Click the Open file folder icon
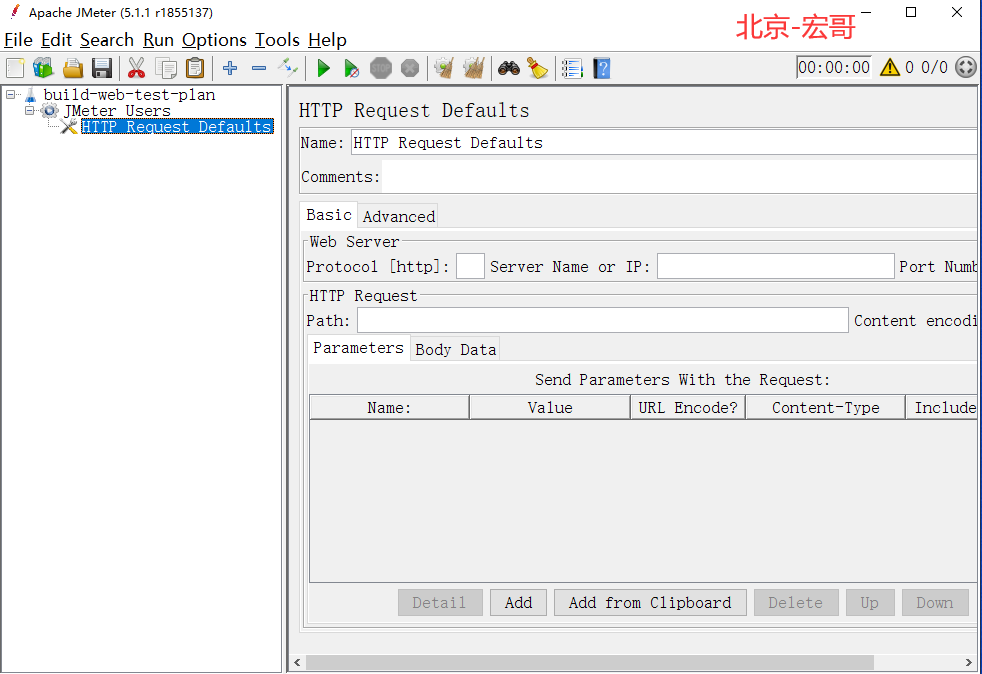The height and width of the screenshot is (674, 982). [x=73, y=68]
